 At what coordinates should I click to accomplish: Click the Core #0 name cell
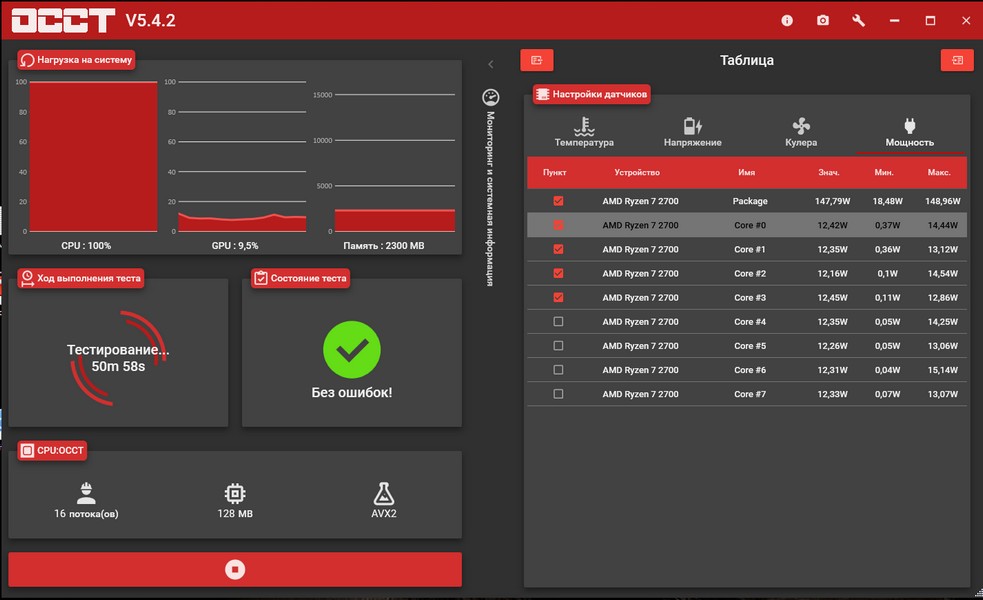(750, 225)
